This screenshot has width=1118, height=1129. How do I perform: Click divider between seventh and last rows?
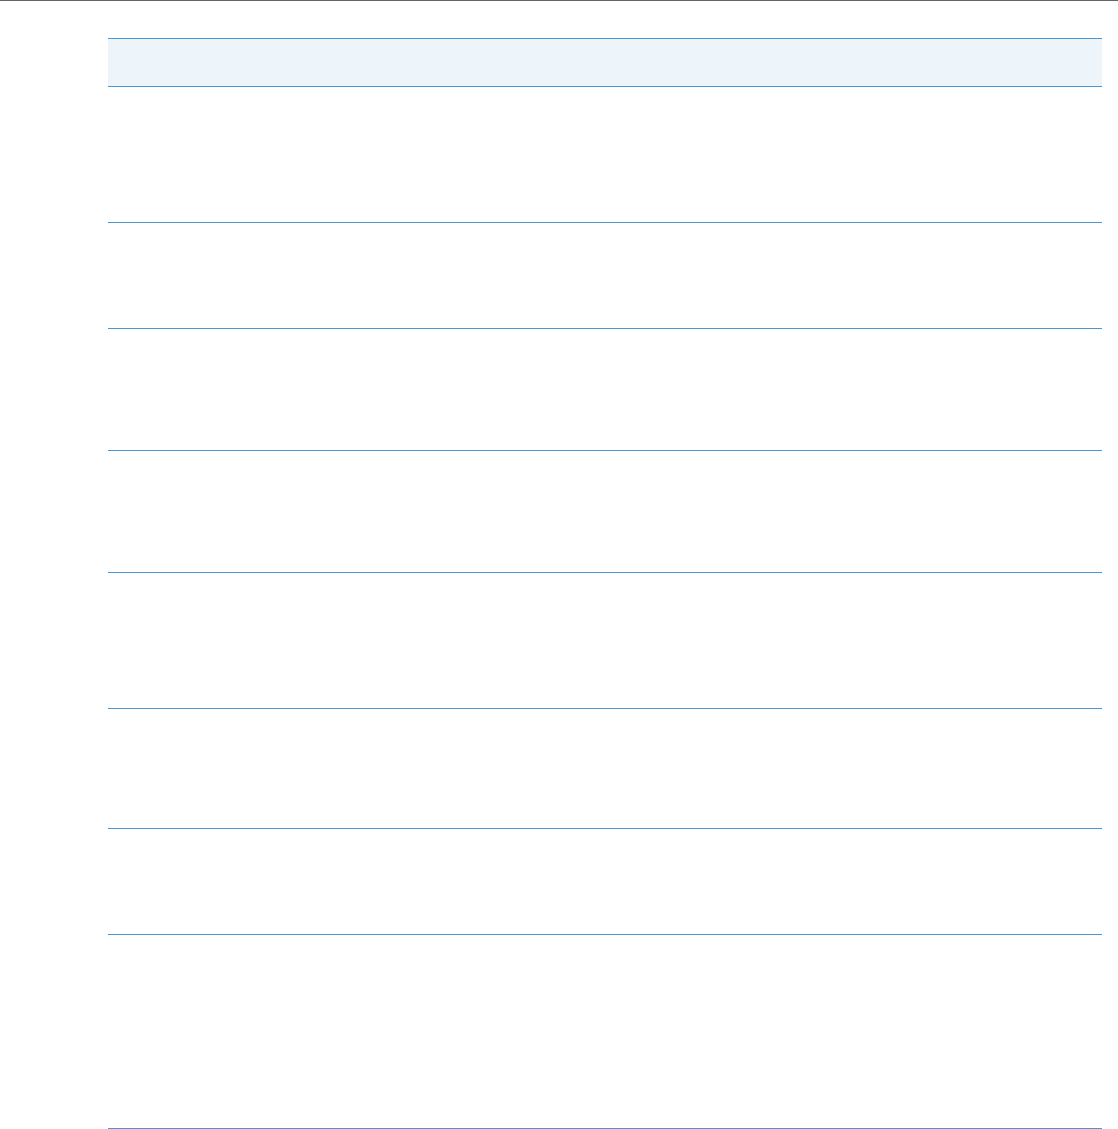point(605,935)
